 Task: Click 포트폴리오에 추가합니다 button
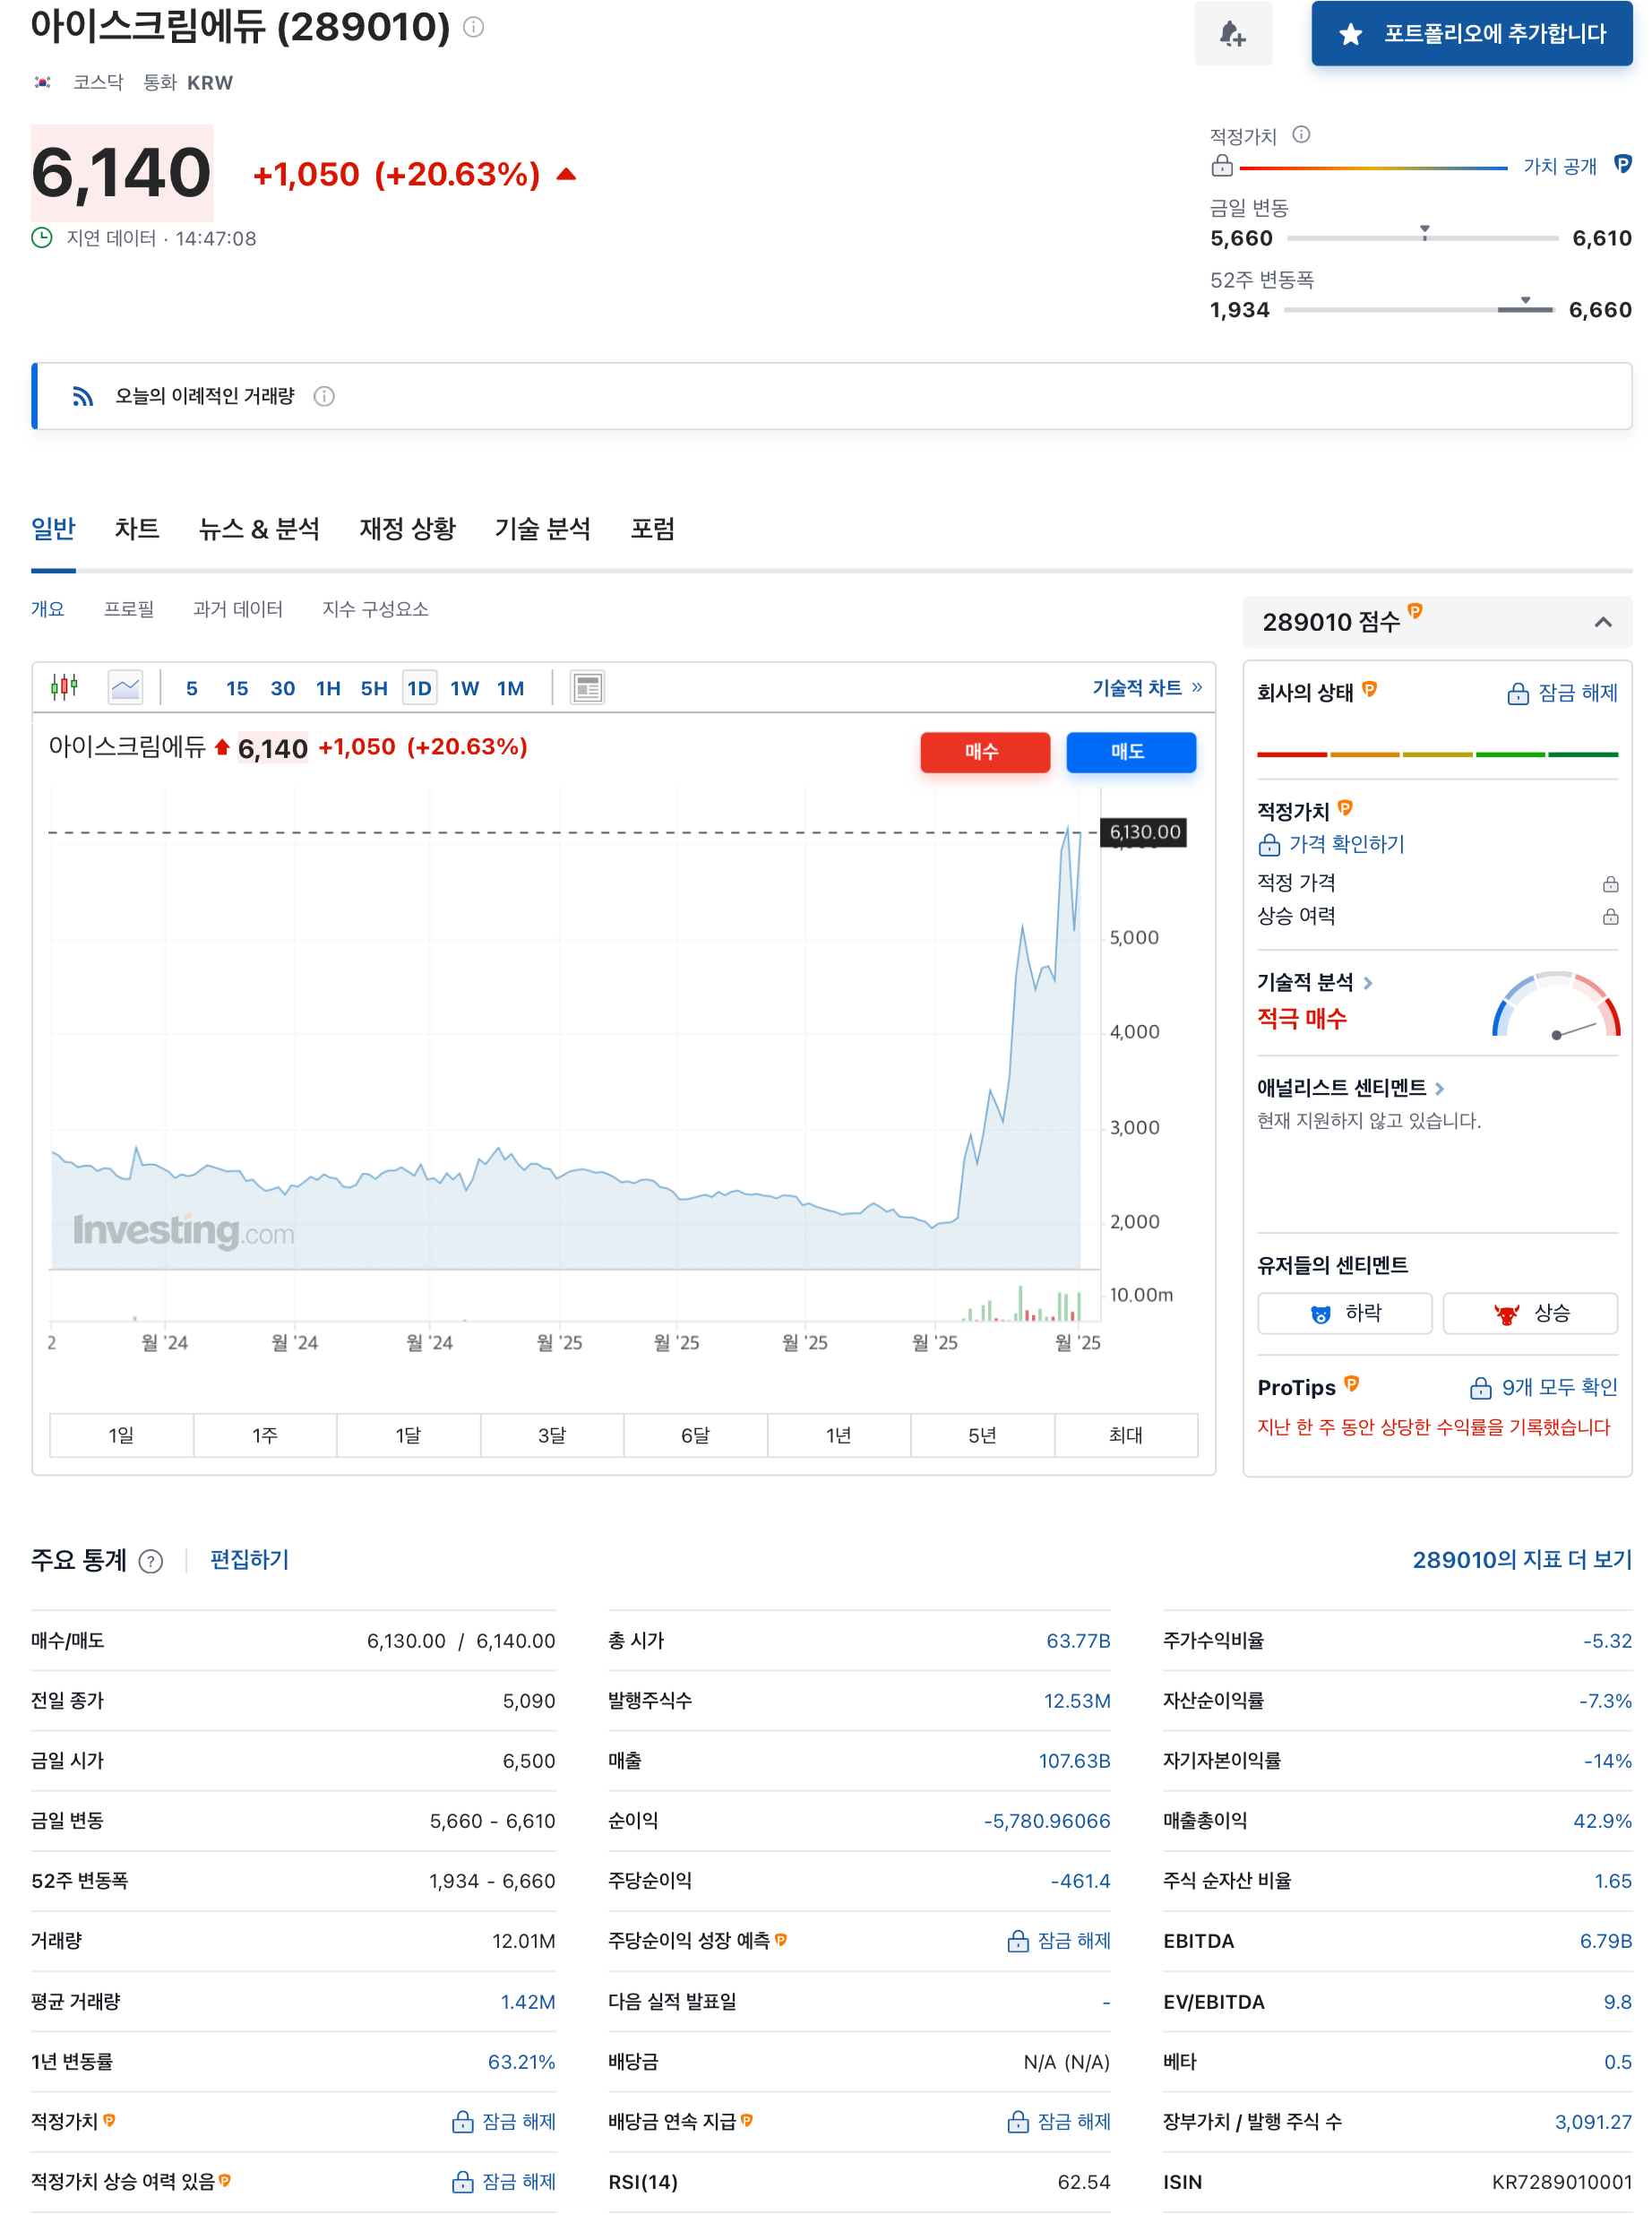(1471, 34)
